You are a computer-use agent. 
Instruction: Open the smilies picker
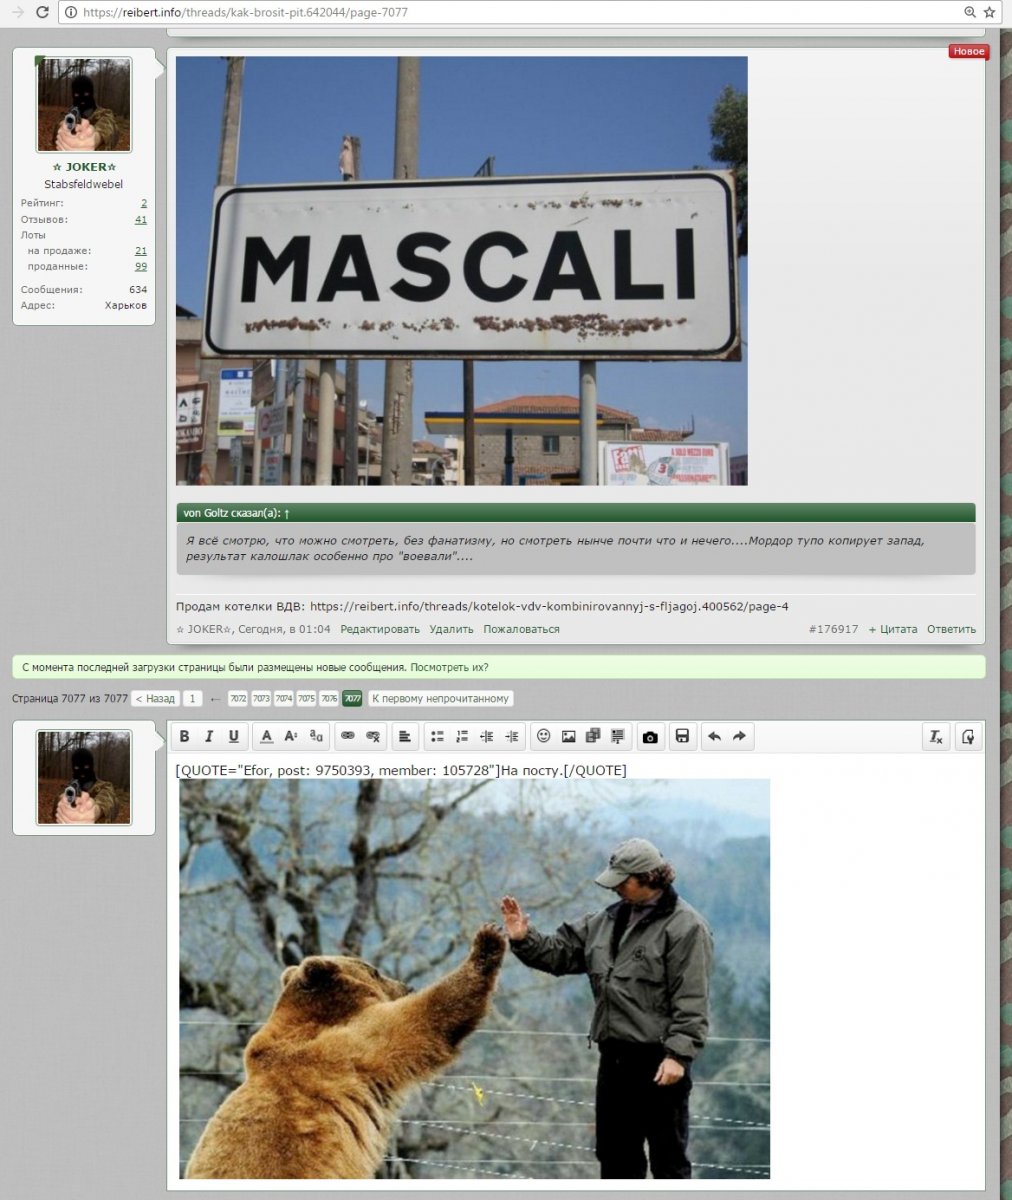(544, 737)
